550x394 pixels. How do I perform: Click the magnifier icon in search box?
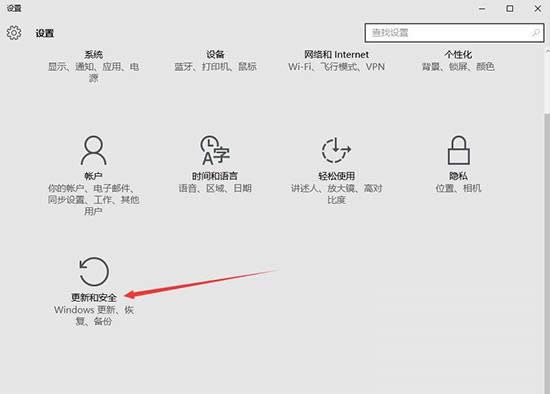click(535, 33)
